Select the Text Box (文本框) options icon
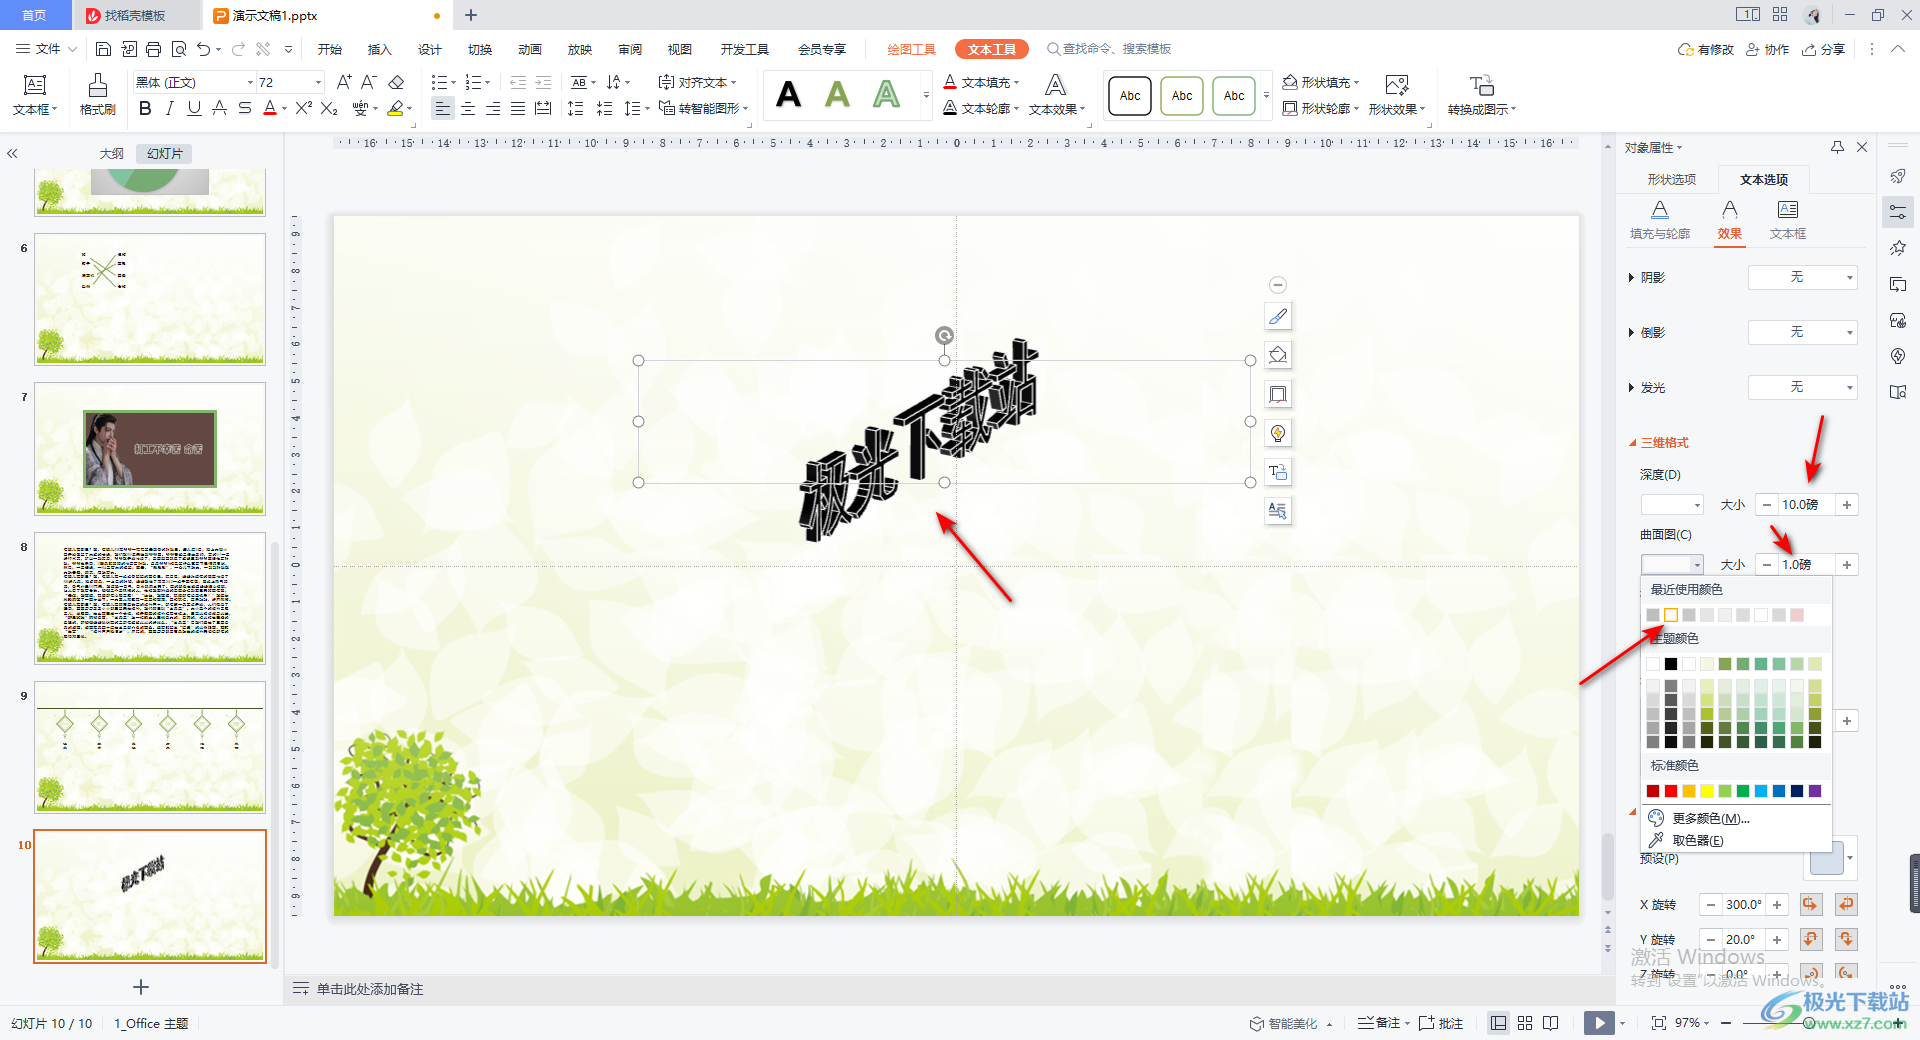The height and width of the screenshot is (1040, 1920). coord(1788,220)
